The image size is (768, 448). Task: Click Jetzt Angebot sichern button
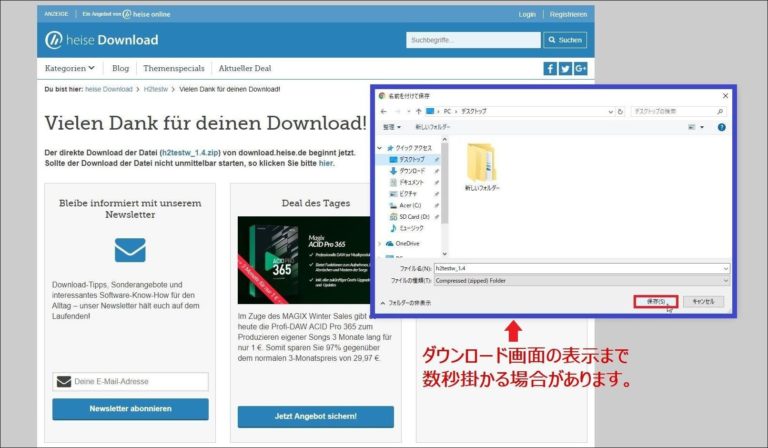(315, 416)
